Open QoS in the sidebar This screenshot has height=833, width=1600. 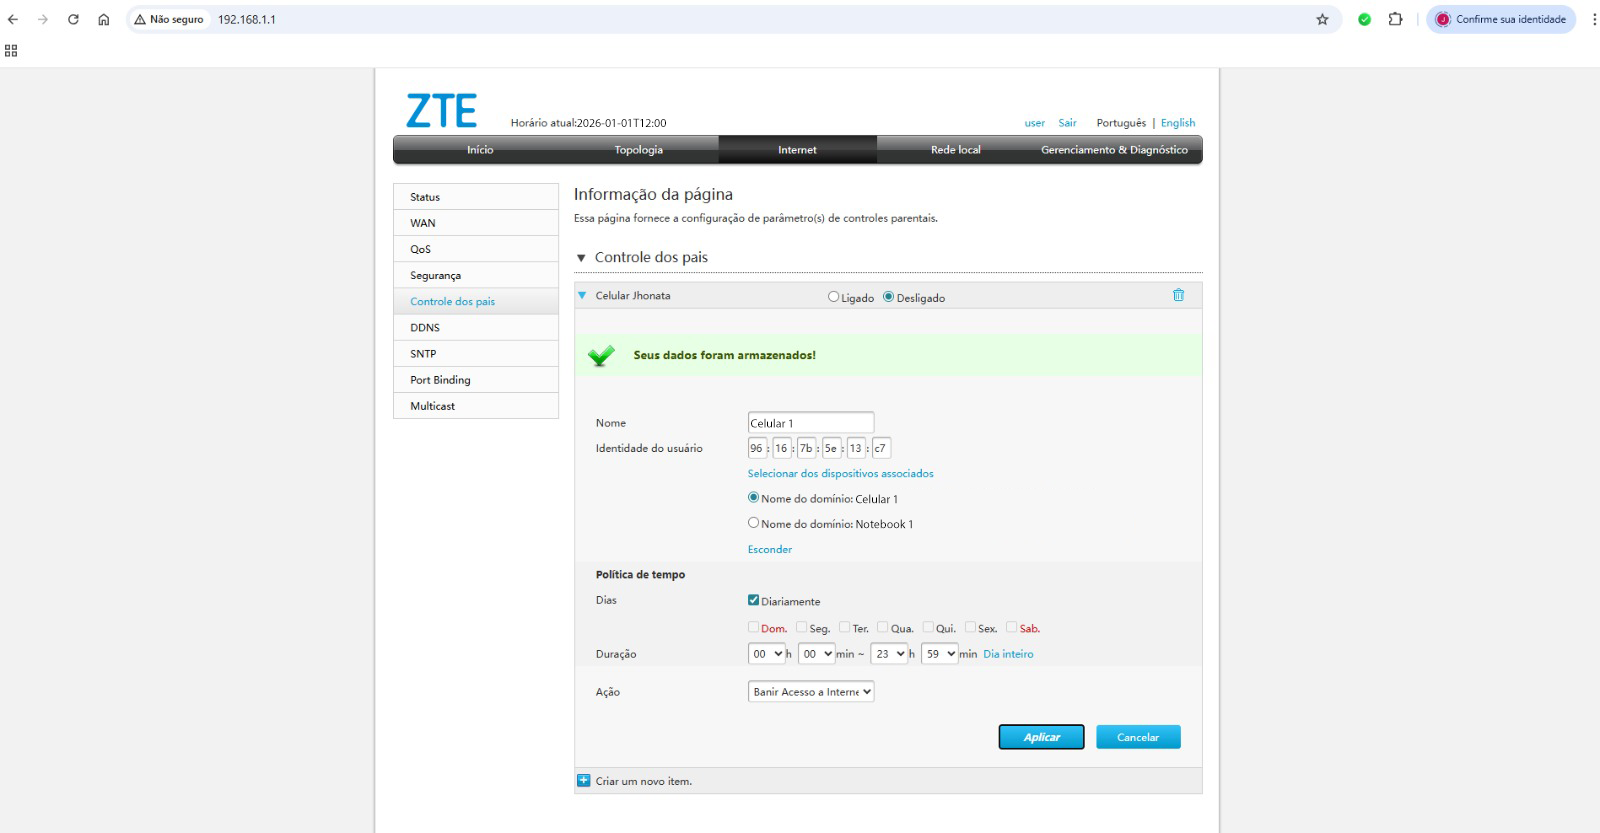tap(476, 249)
